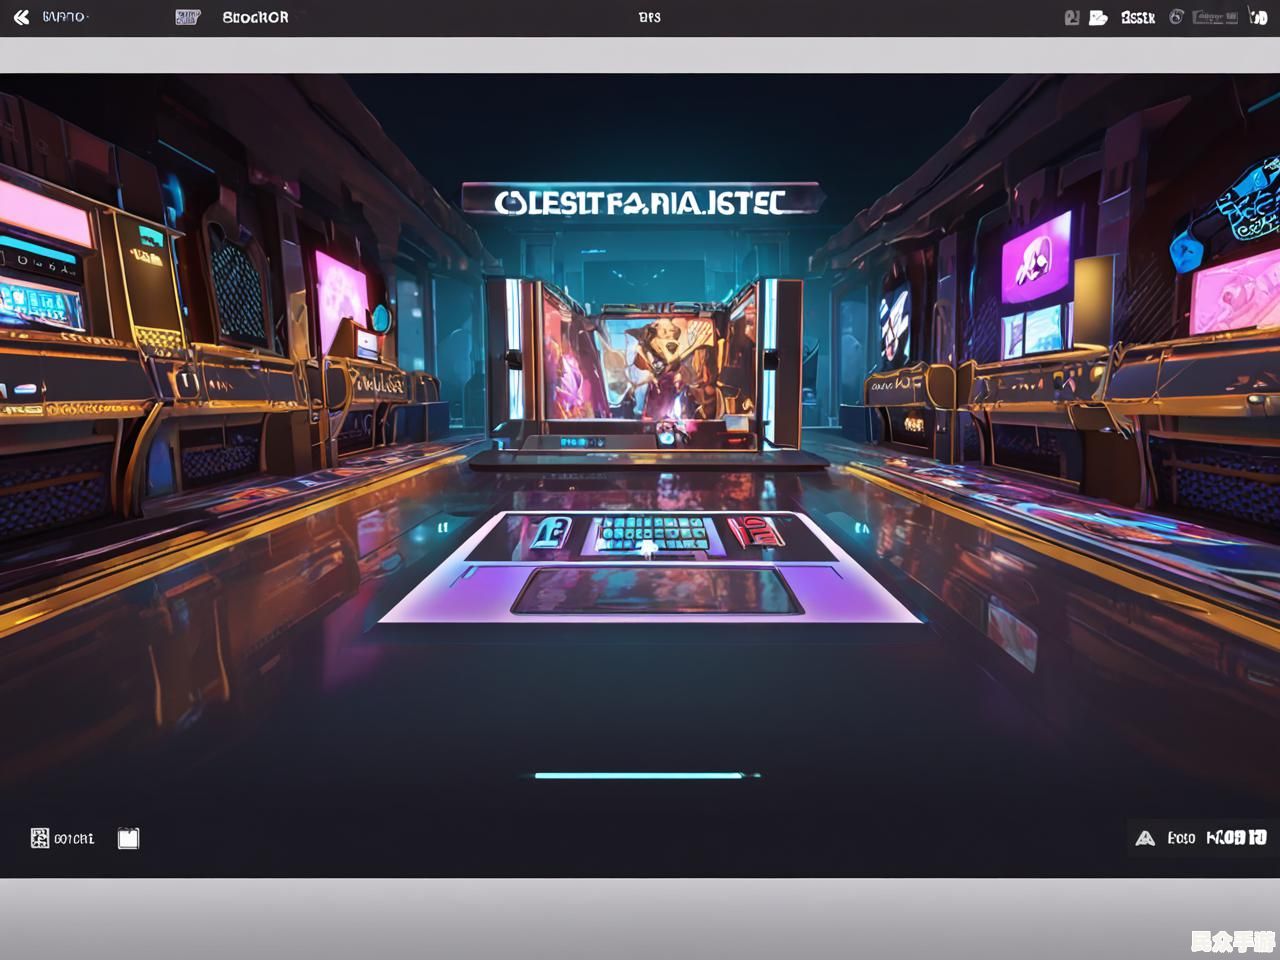Open the BROCKOR tab in top bar
Screen dimensions: 1280x960
[255, 17]
